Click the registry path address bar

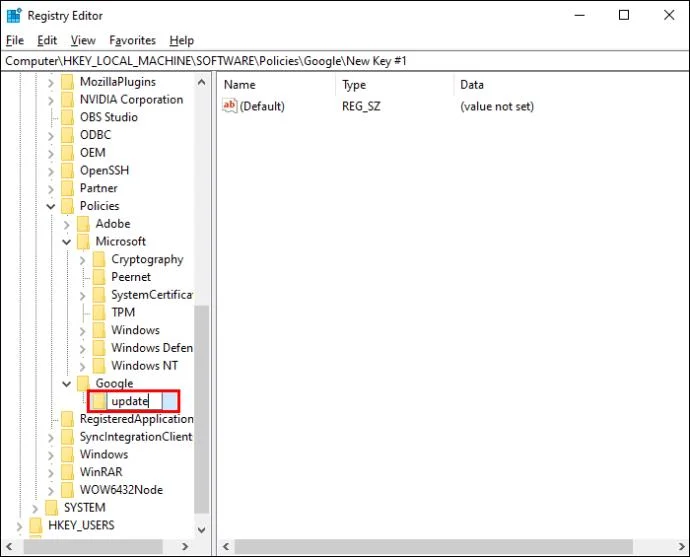coord(345,61)
